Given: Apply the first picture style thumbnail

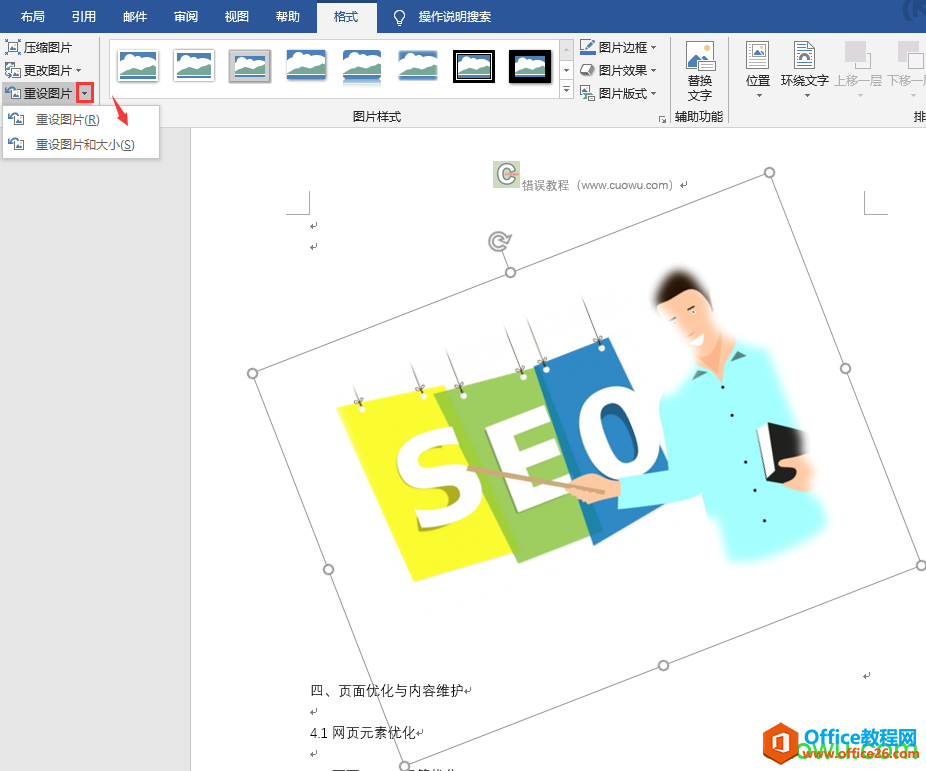Looking at the screenshot, I should 138,66.
